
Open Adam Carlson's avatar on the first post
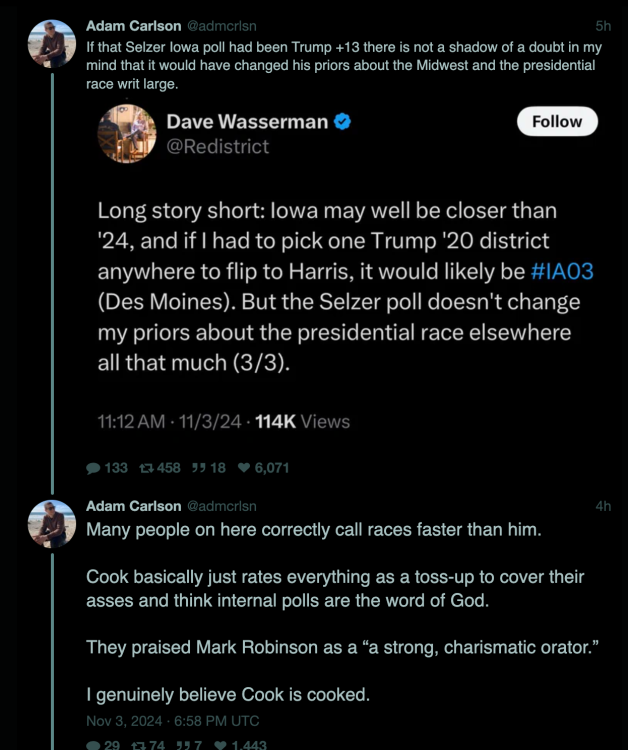coord(52,43)
